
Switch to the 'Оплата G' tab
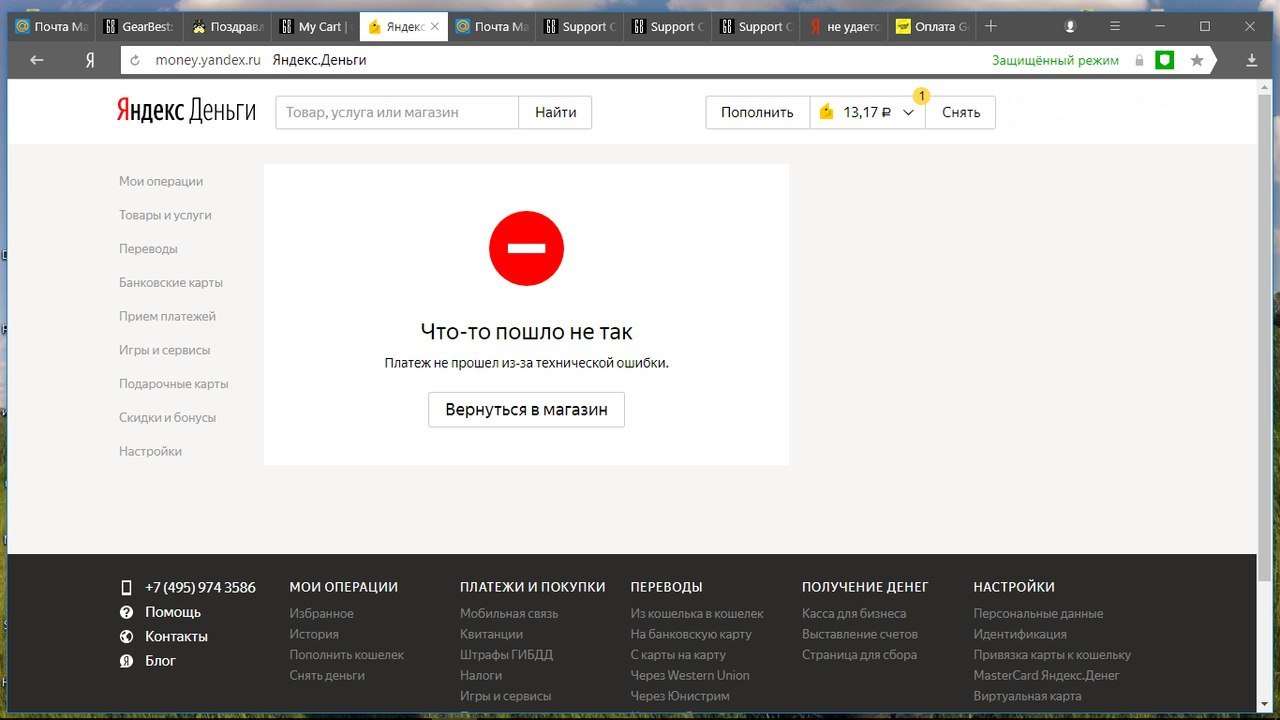932,27
